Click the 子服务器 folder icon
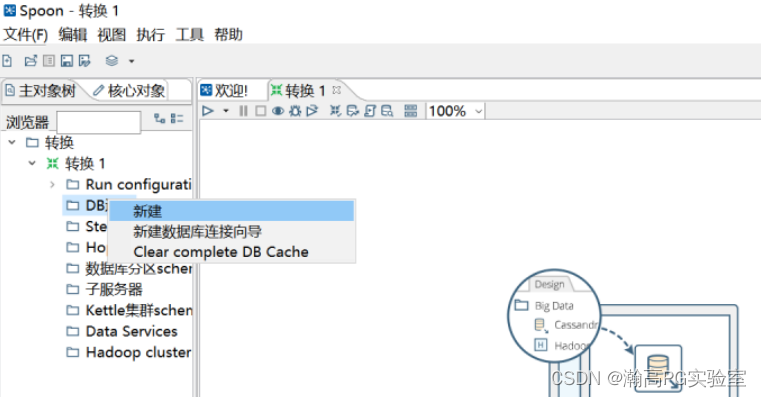Image resolution: width=761 pixels, height=397 pixels. [72, 289]
